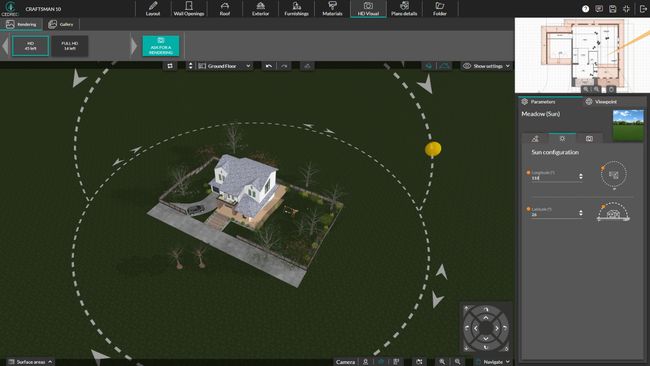The width and height of the screenshot is (650, 366).
Task: Open the Materials step
Action: pyautogui.click(x=332, y=9)
